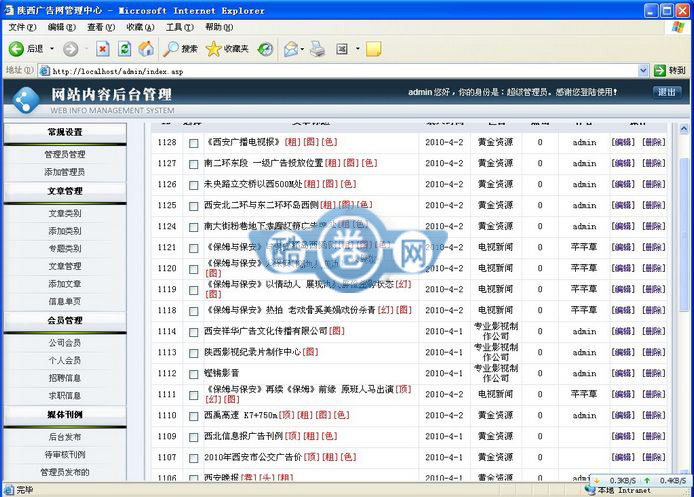
Task: Open the address bar dropdown arrow
Action: 643,70
